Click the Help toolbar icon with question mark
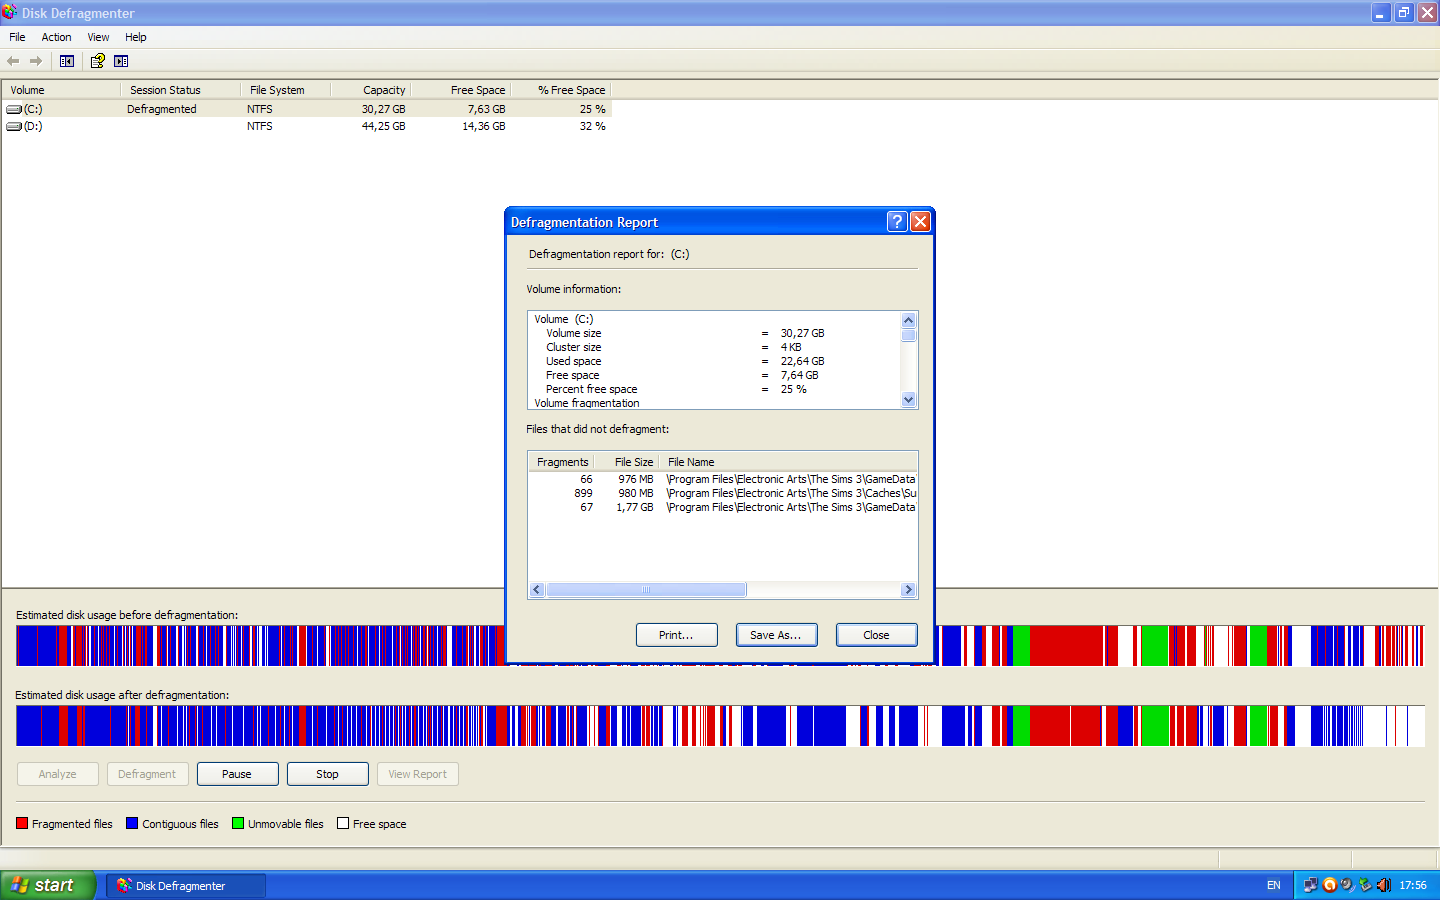 [97, 61]
